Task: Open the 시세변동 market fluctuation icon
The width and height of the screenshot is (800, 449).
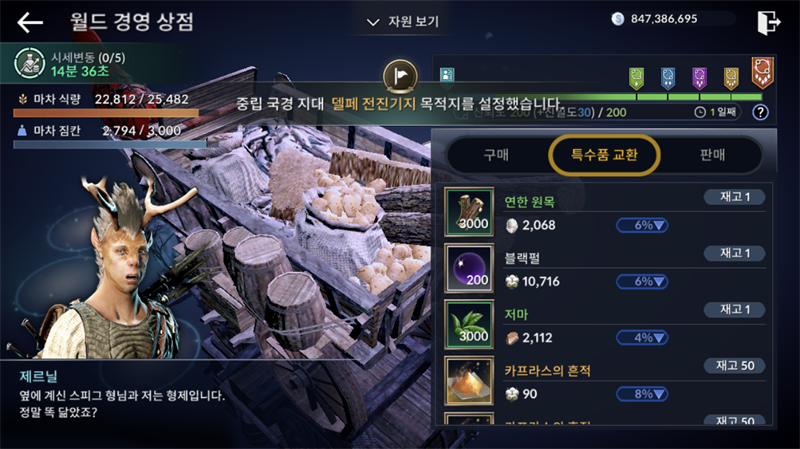Action: pos(30,63)
